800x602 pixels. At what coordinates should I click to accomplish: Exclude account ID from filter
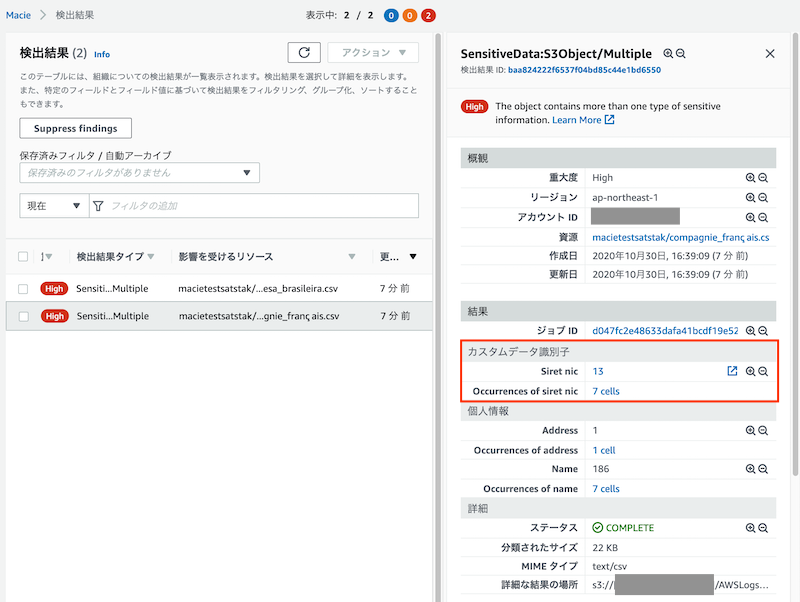coord(763,217)
